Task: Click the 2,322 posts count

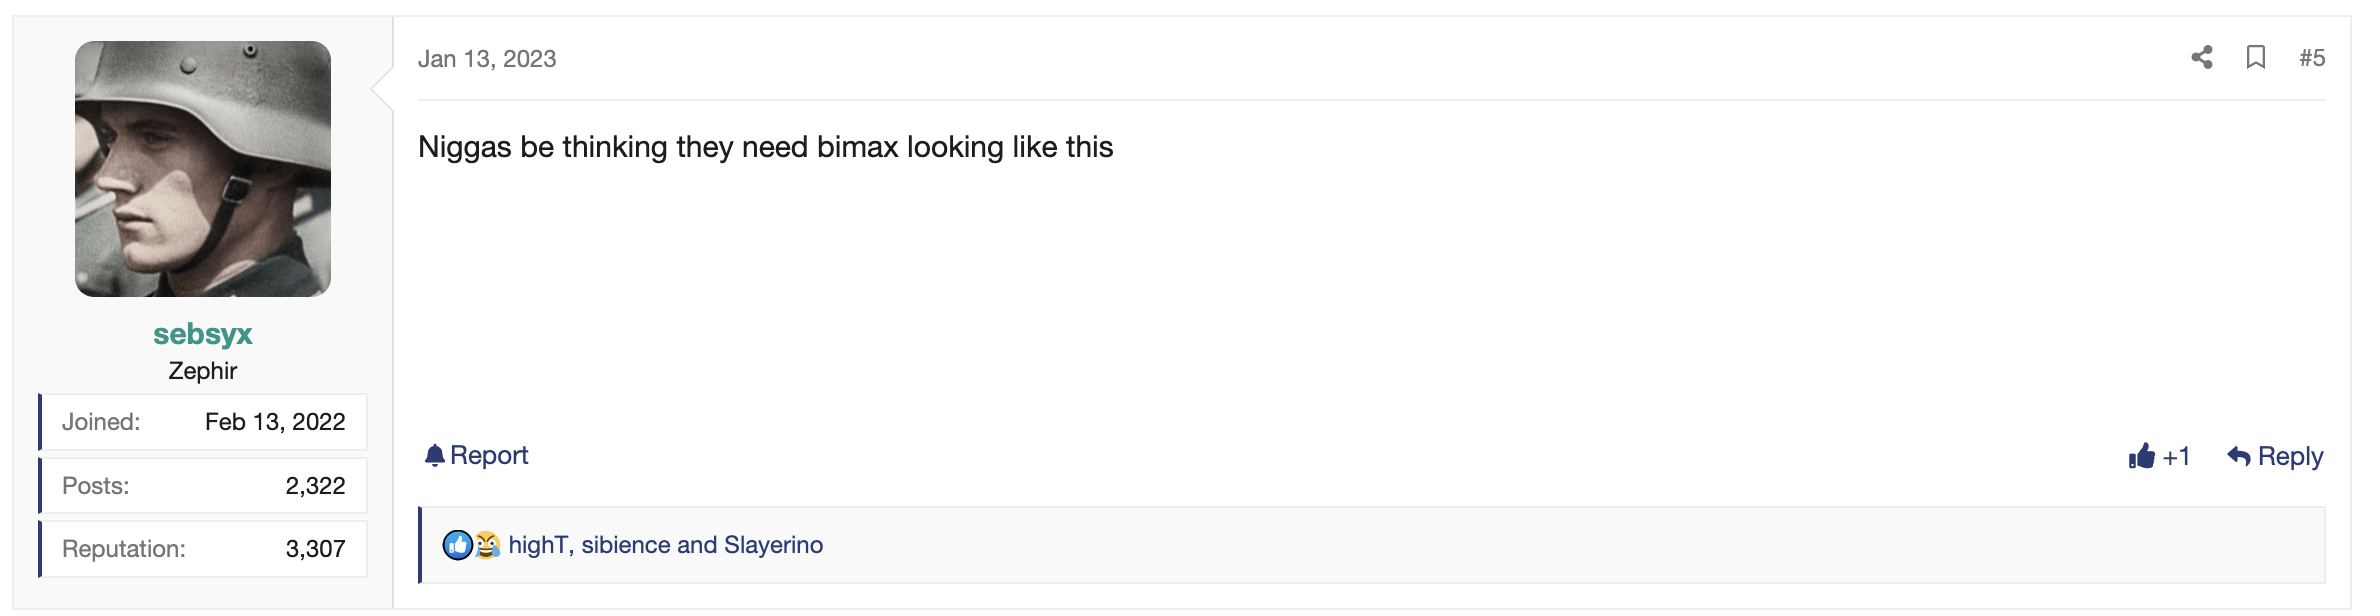Action: (x=315, y=486)
